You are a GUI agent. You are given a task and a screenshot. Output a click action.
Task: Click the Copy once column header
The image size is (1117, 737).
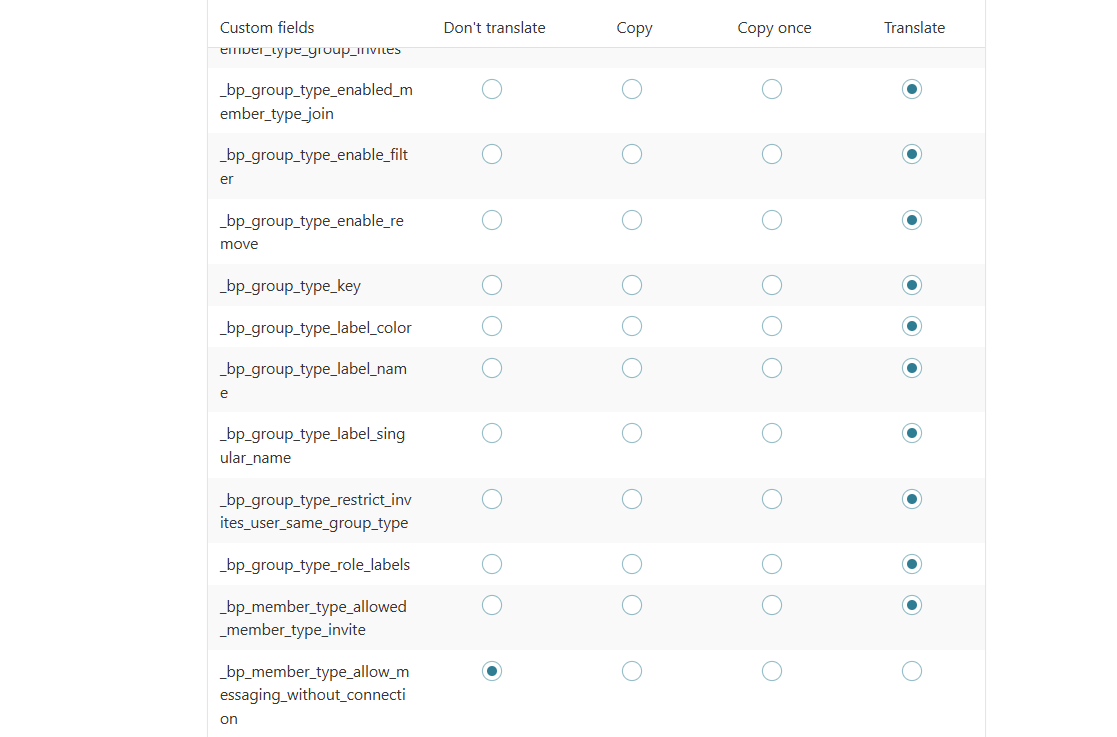point(774,28)
